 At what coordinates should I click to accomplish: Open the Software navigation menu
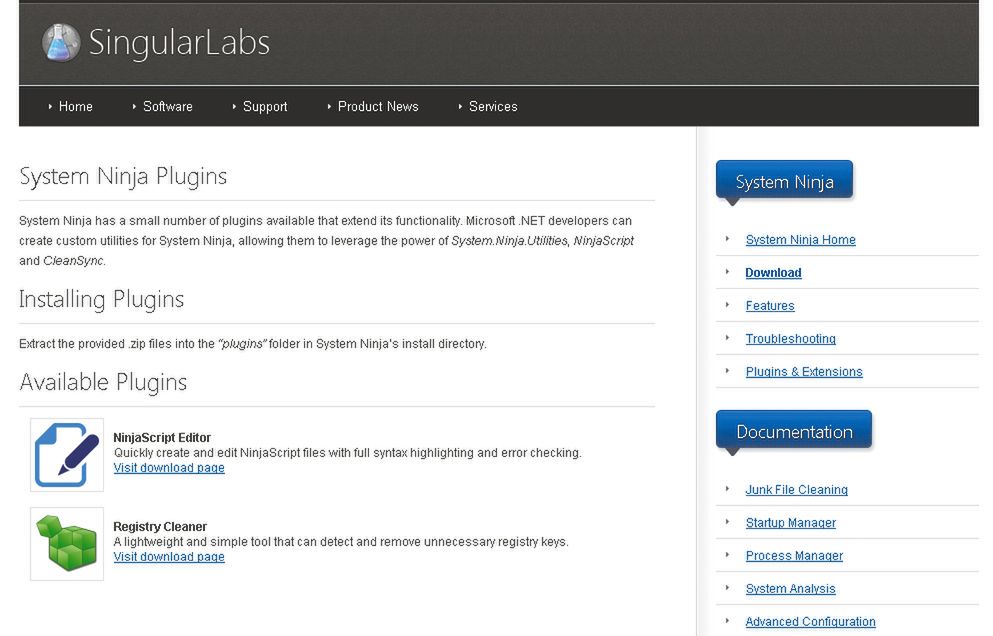[167, 107]
